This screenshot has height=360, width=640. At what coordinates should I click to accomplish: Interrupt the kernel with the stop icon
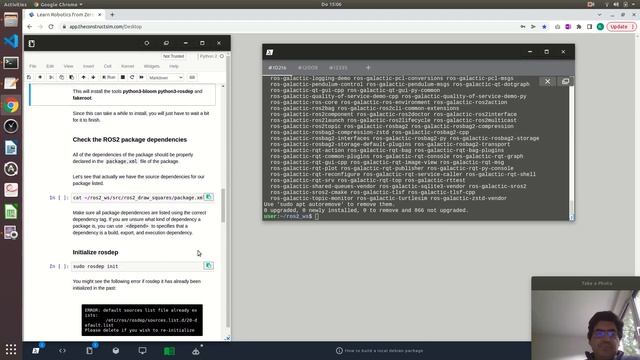coord(122,77)
